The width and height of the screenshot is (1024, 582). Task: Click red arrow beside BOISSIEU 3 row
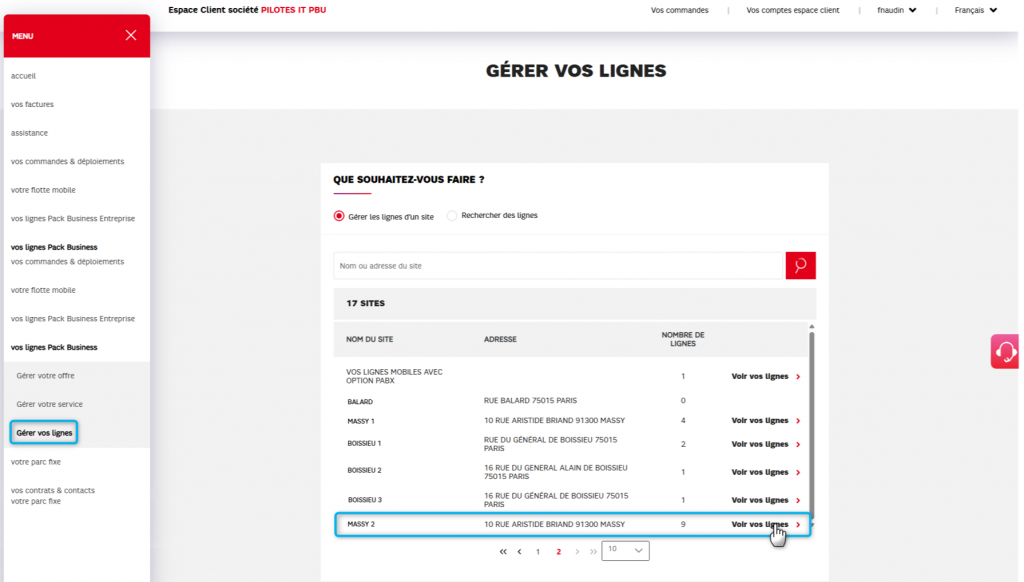coord(798,500)
